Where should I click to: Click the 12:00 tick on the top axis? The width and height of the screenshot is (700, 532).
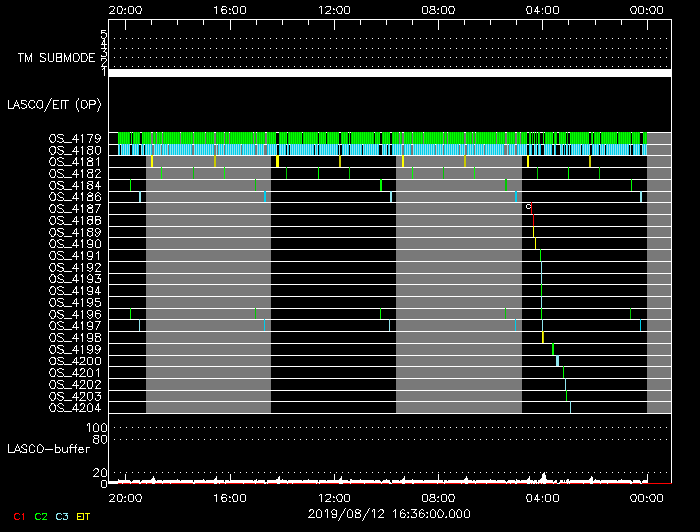pos(333,9)
